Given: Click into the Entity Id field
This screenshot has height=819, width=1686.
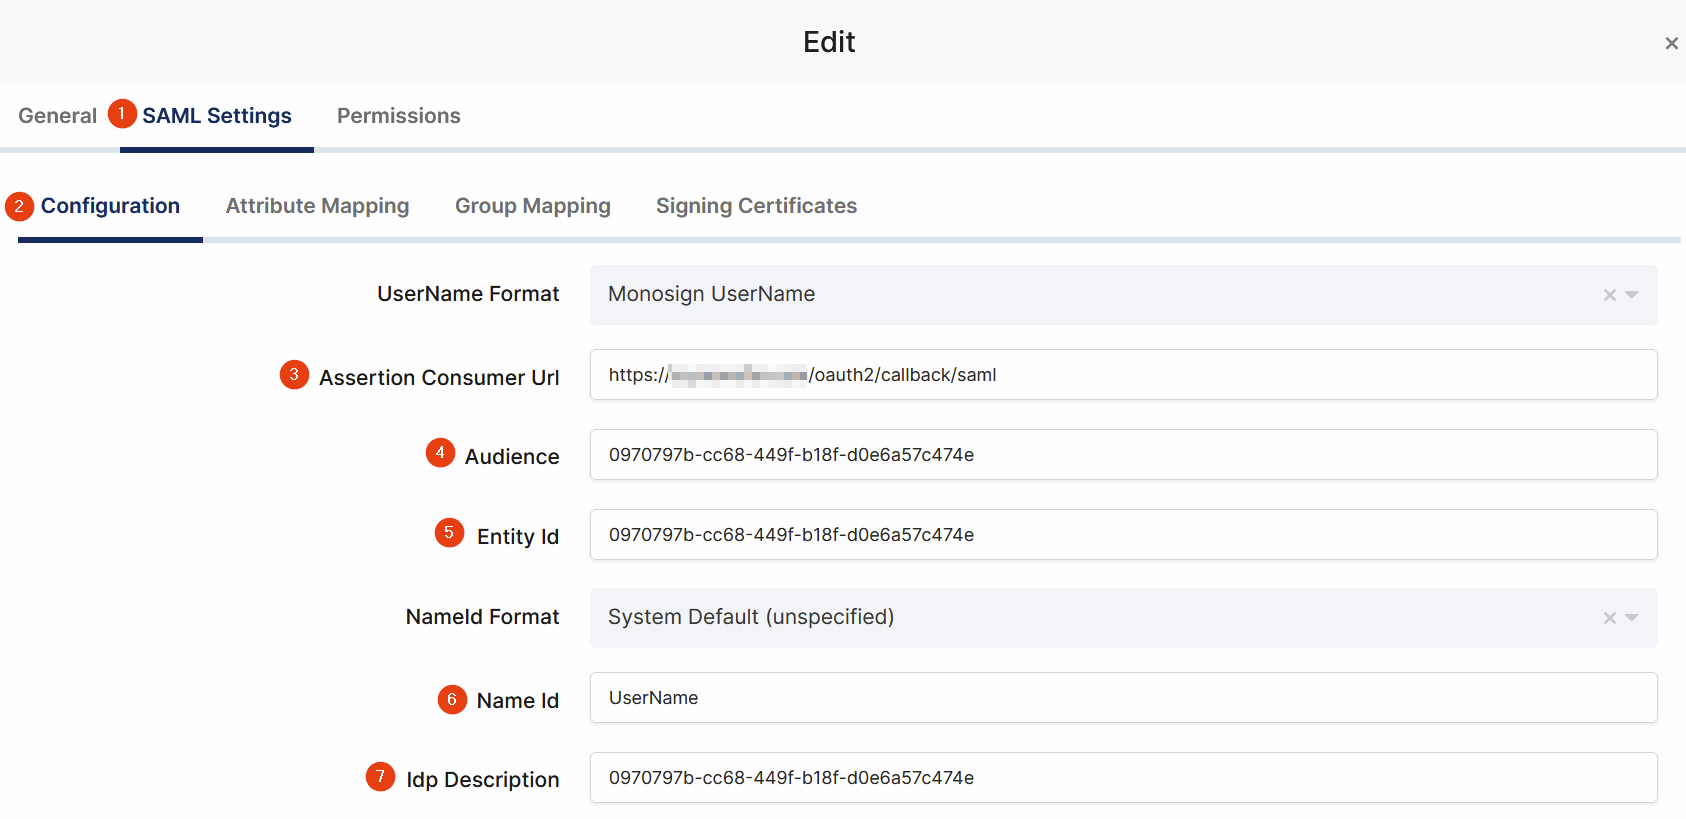Looking at the screenshot, I should coord(1123,535).
